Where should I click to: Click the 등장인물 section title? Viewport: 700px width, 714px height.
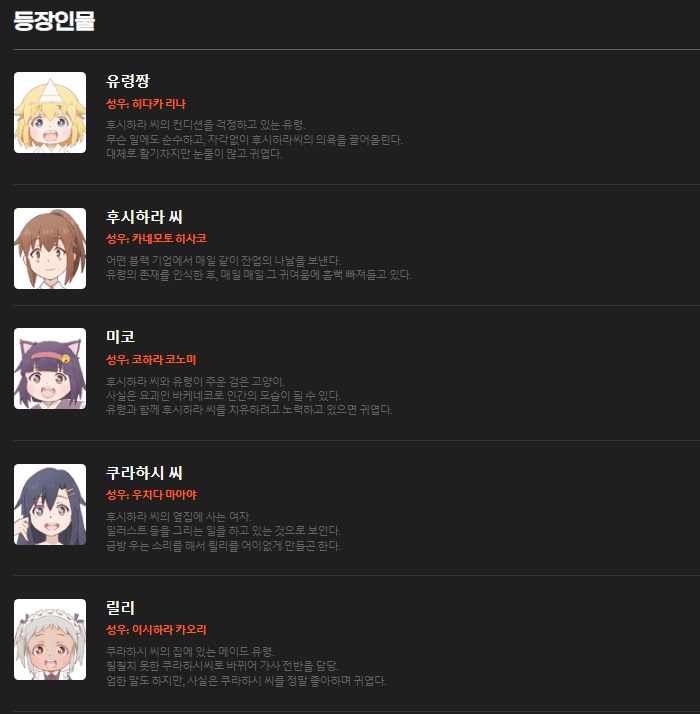tap(54, 21)
